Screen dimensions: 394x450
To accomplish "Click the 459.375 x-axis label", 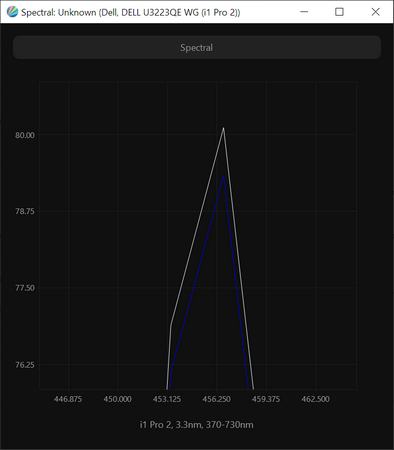I will (x=266, y=399).
